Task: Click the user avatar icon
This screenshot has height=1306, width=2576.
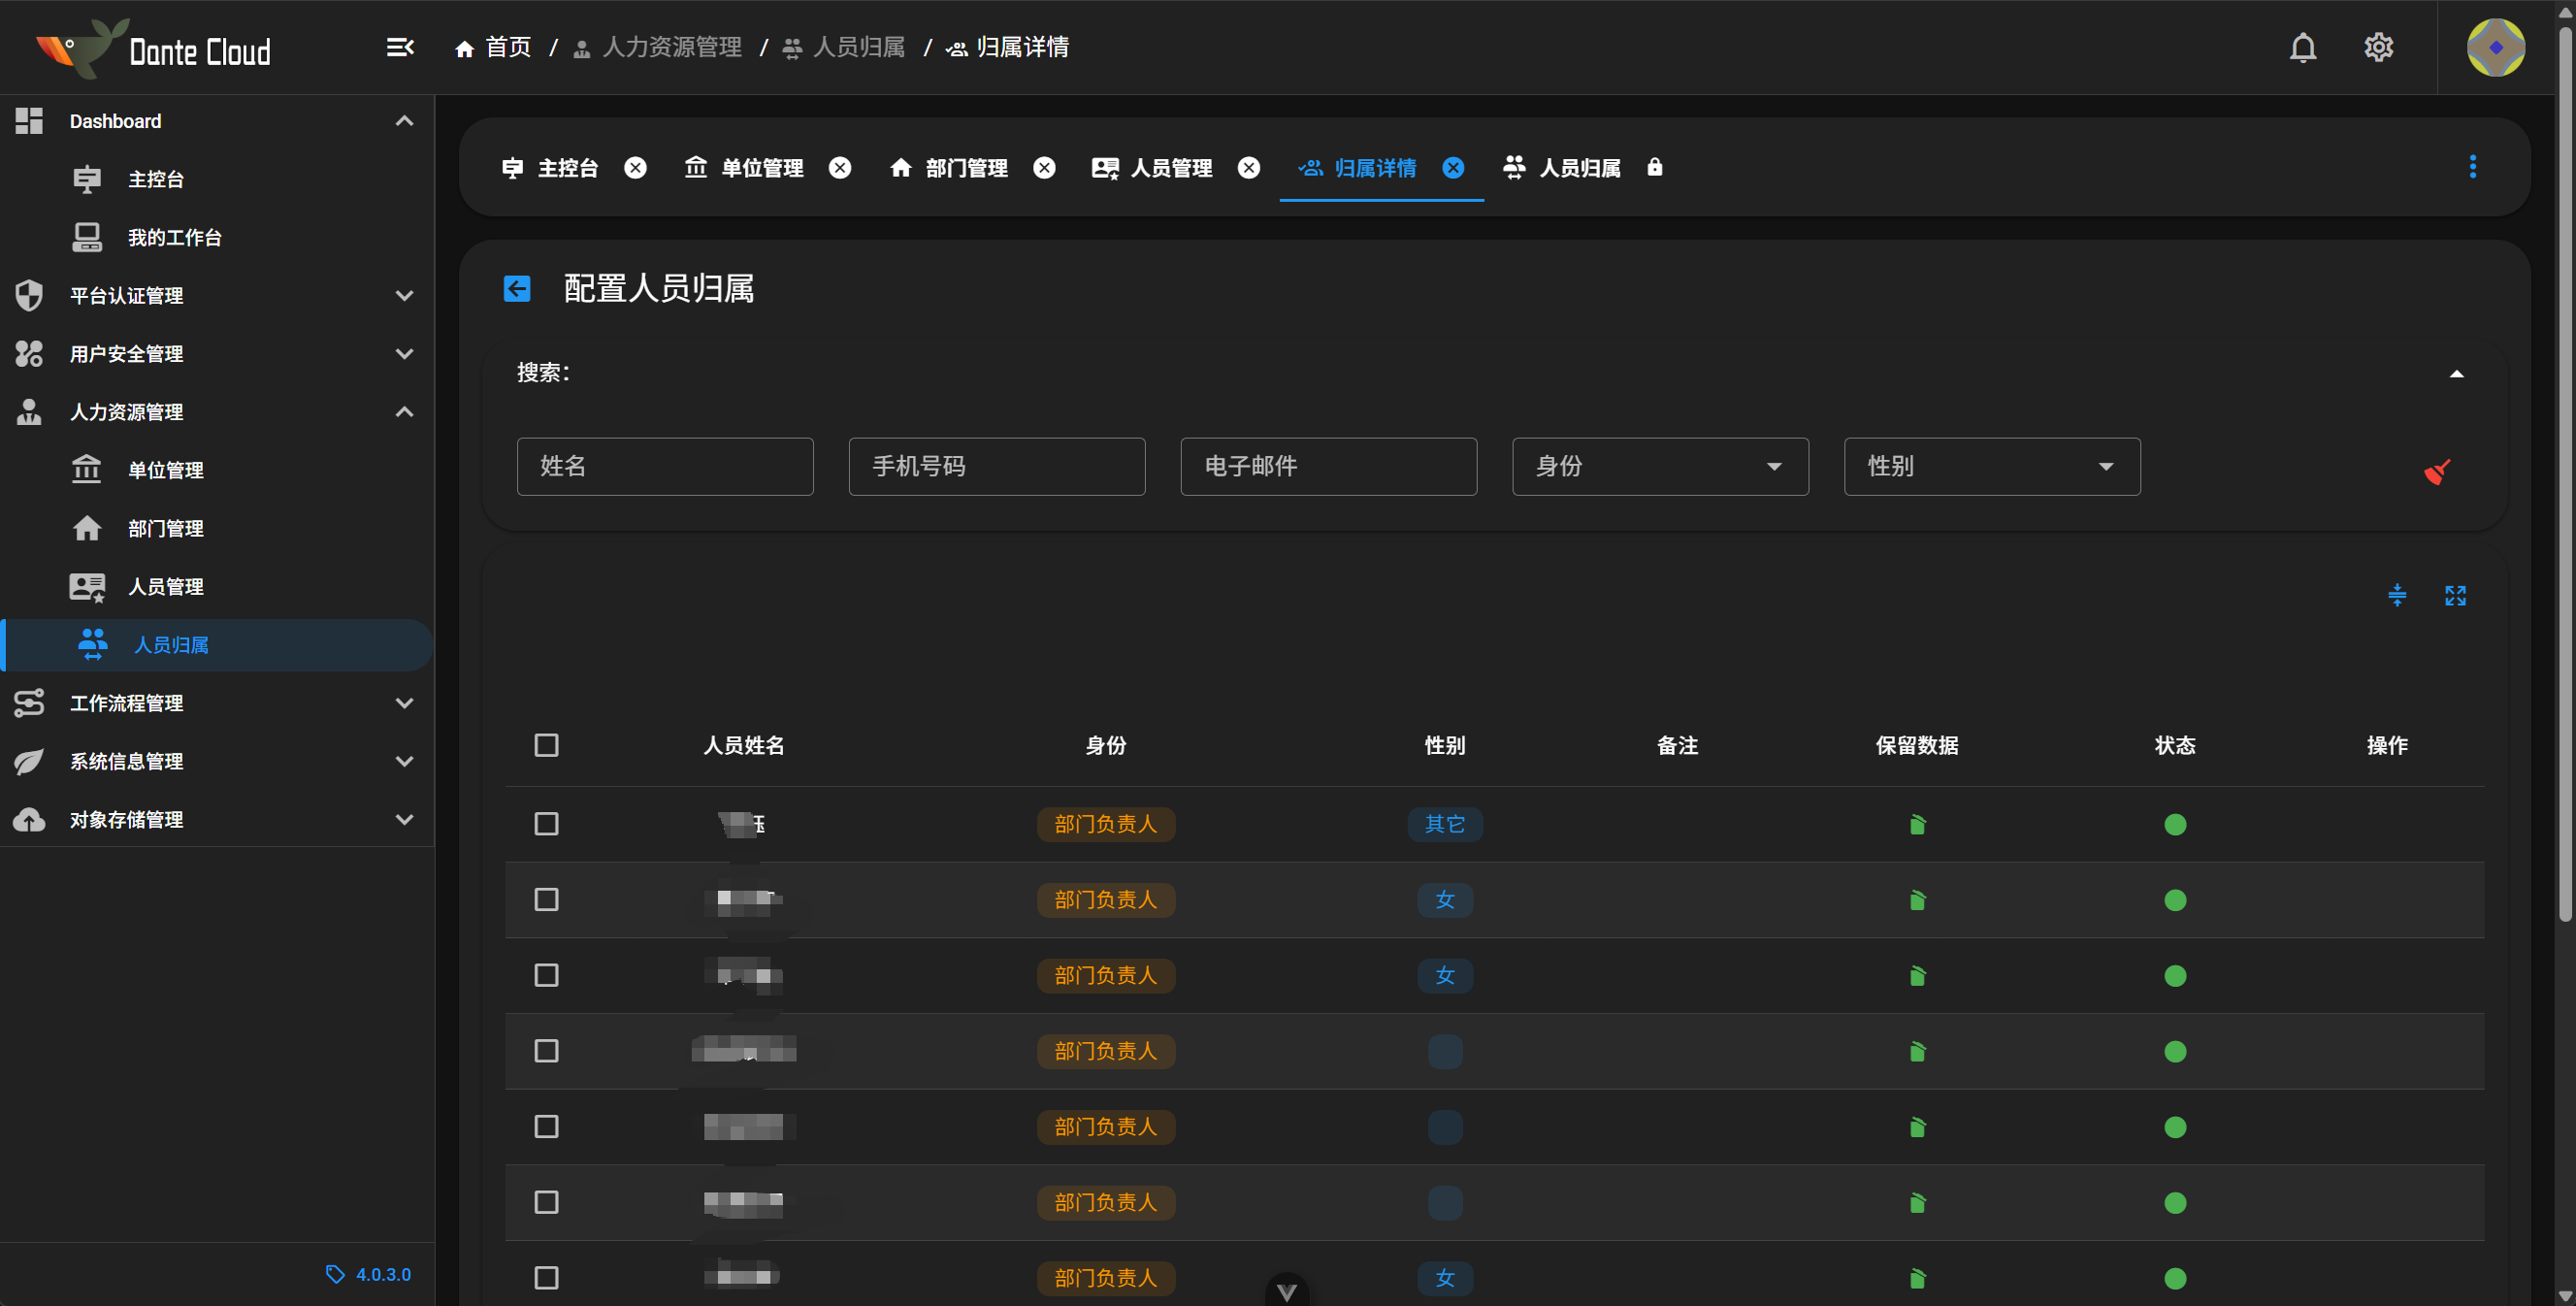Action: pyautogui.click(x=2495, y=47)
